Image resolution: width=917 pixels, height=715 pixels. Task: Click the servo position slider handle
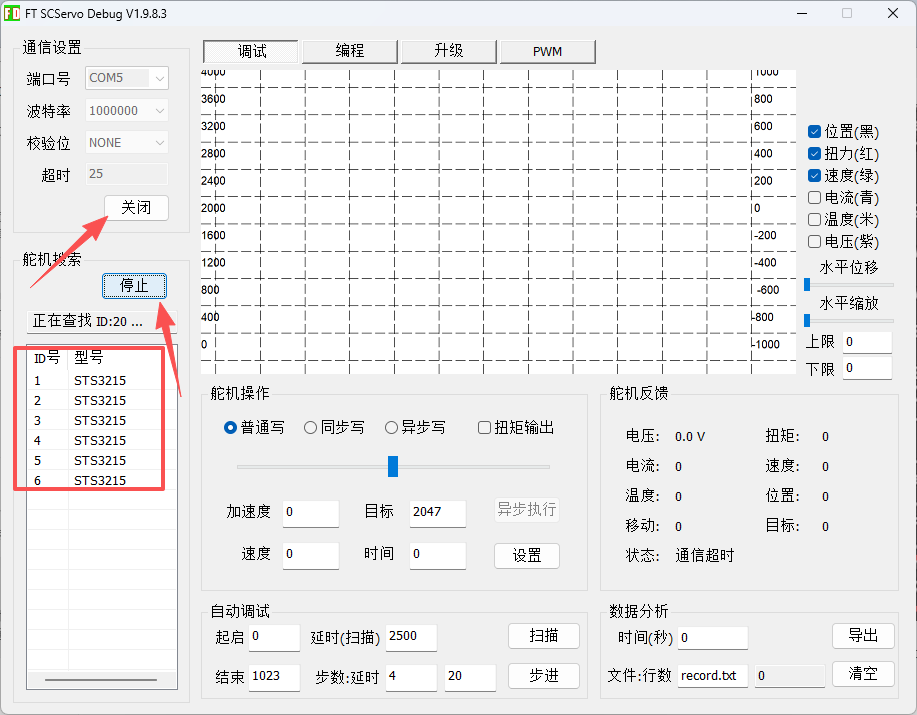tap(393, 467)
